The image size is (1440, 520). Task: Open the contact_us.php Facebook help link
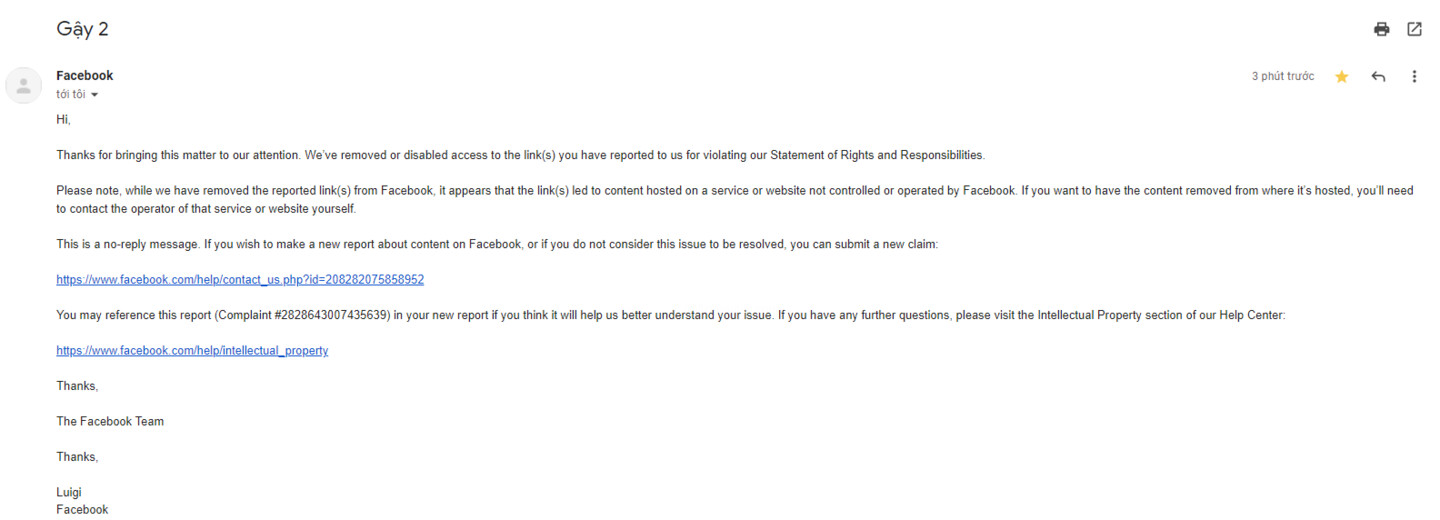pyautogui.click(x=240, y=280)
